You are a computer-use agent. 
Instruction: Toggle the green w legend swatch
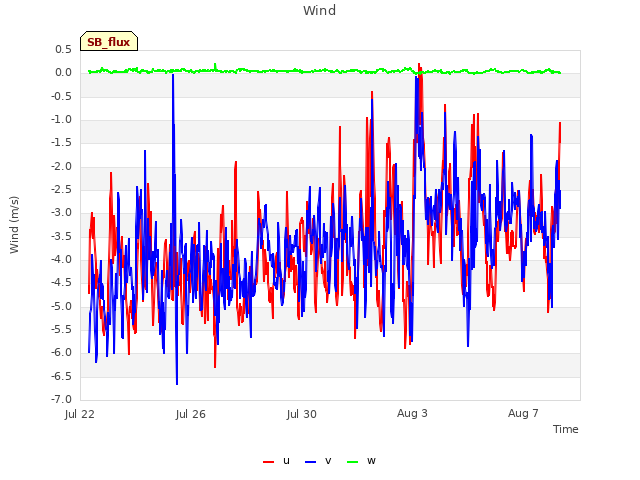(x=353, y=462)
